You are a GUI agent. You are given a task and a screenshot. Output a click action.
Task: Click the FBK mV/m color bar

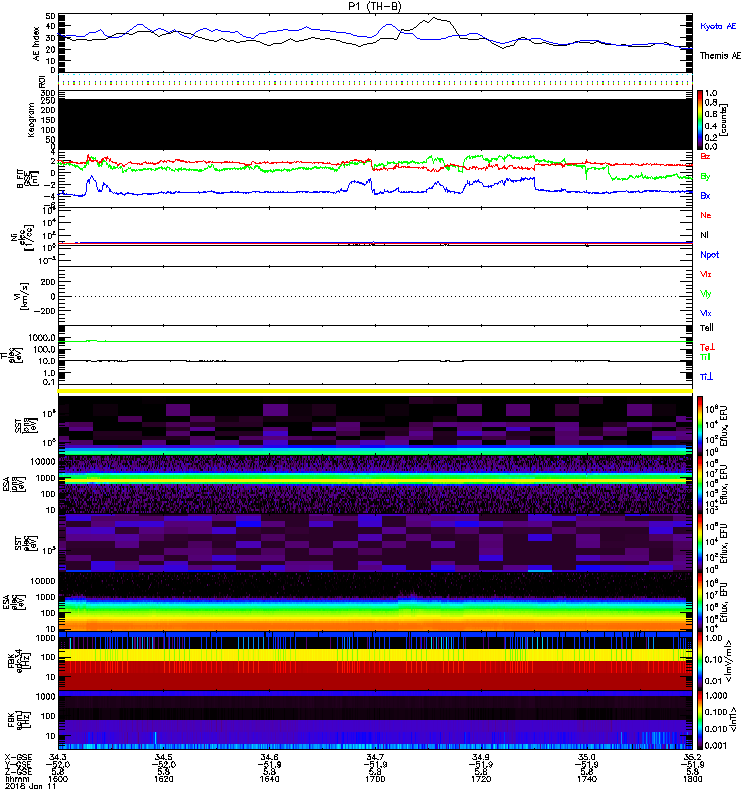tap(700, 661)
